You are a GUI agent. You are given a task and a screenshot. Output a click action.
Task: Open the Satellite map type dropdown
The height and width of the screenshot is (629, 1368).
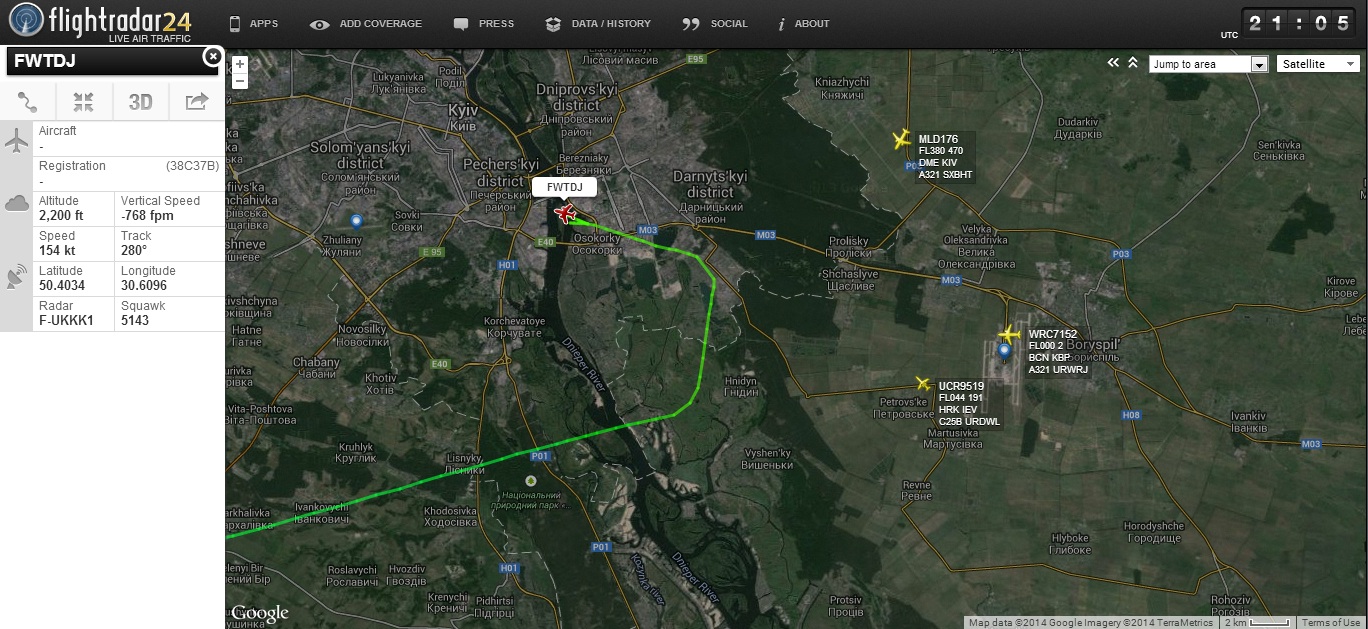(1318, 64)
